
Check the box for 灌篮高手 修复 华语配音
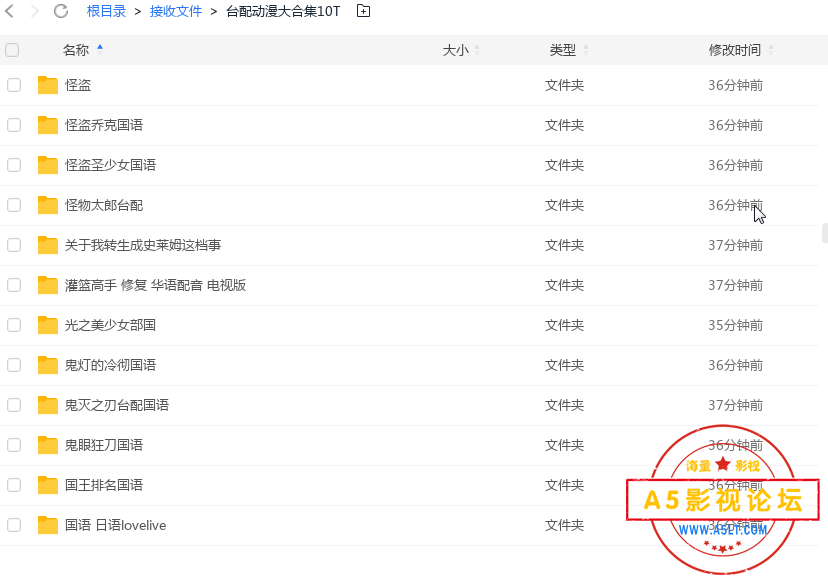coord(14,285)
